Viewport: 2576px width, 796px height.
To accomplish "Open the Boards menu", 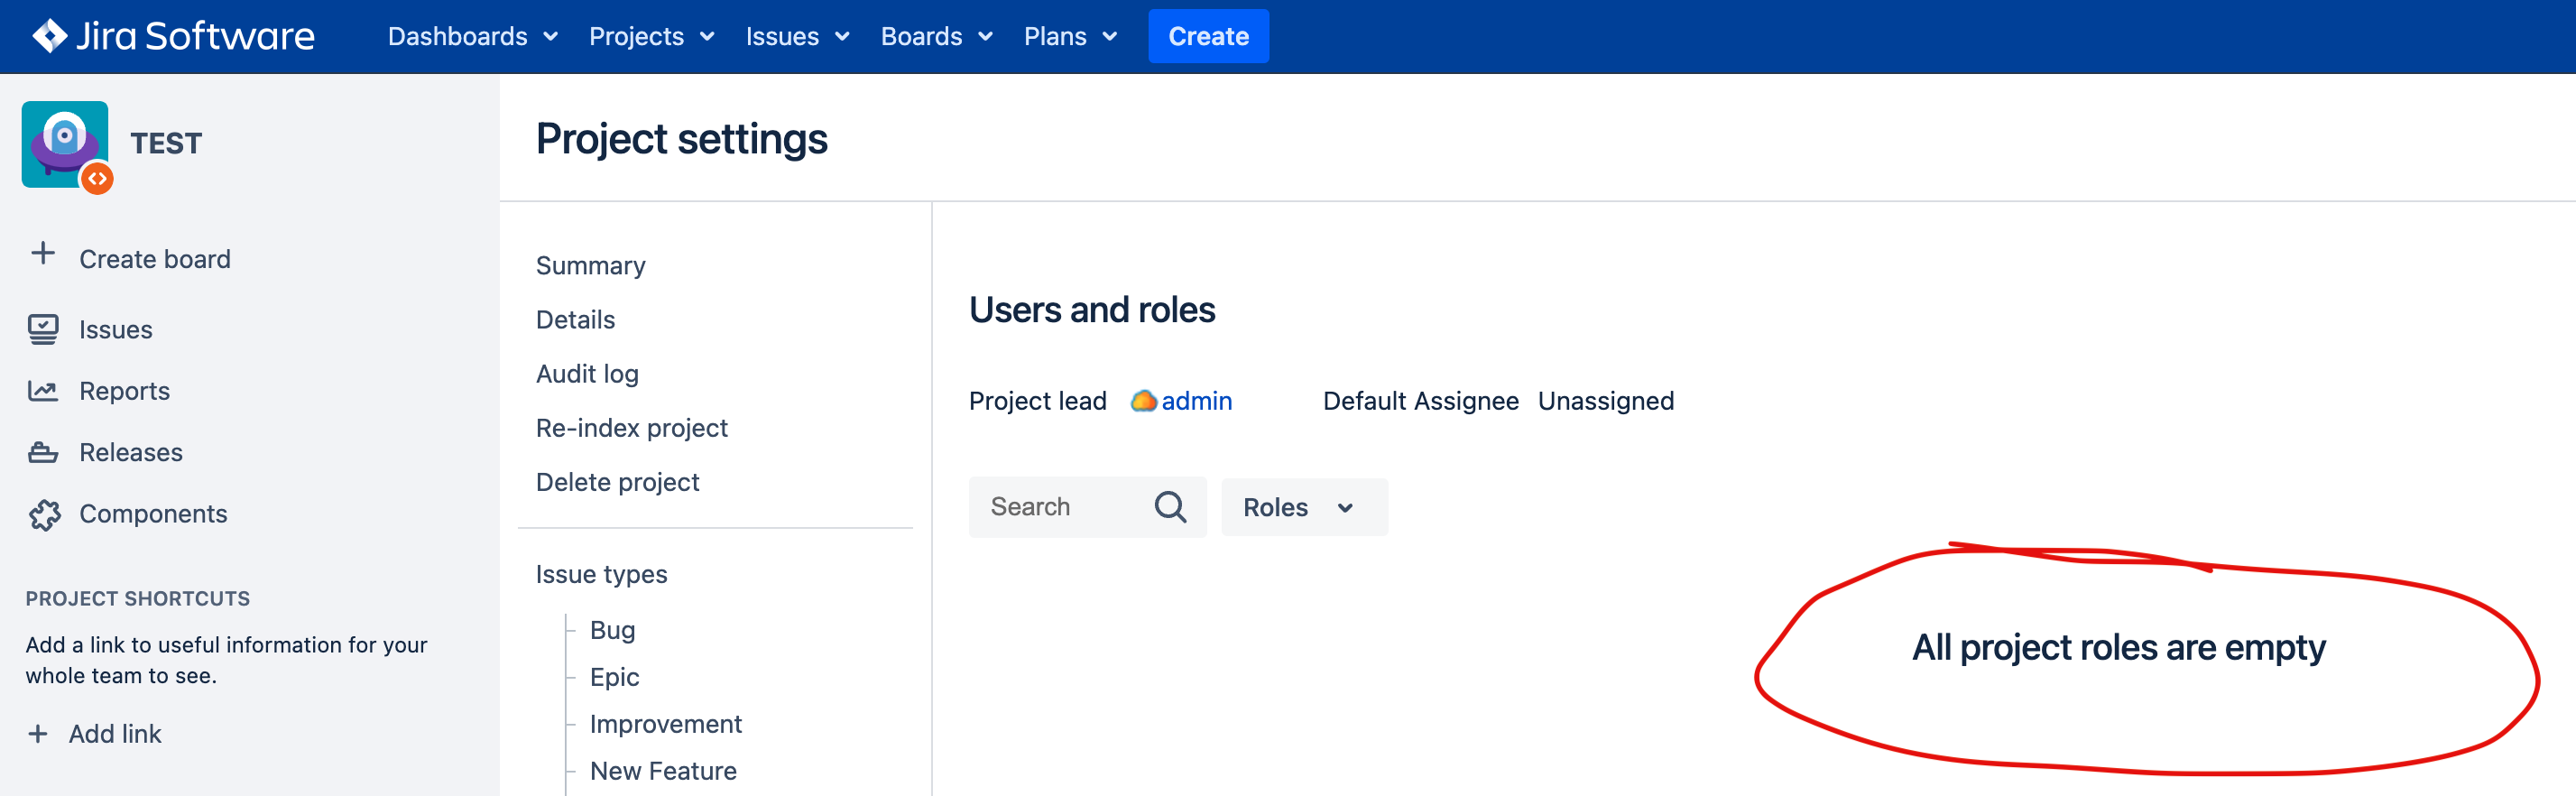I will tap(936, 36).
